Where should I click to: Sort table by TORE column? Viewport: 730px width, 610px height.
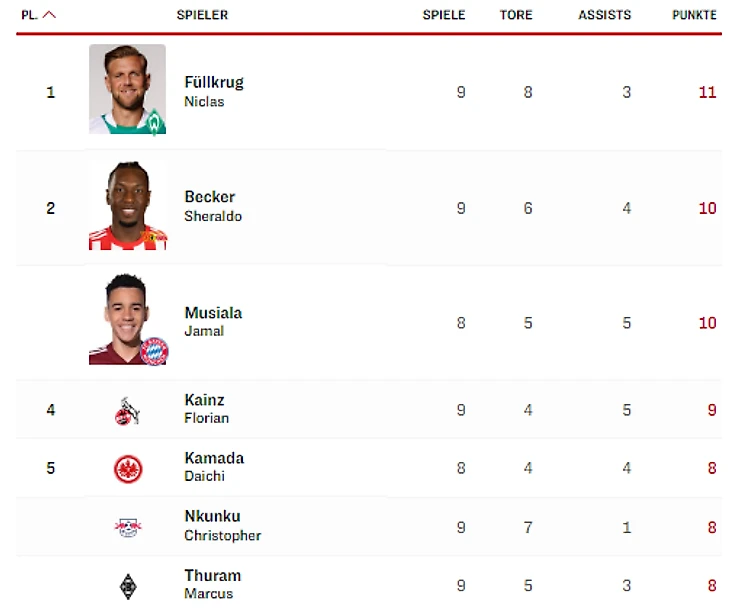[x=516, y=15]
